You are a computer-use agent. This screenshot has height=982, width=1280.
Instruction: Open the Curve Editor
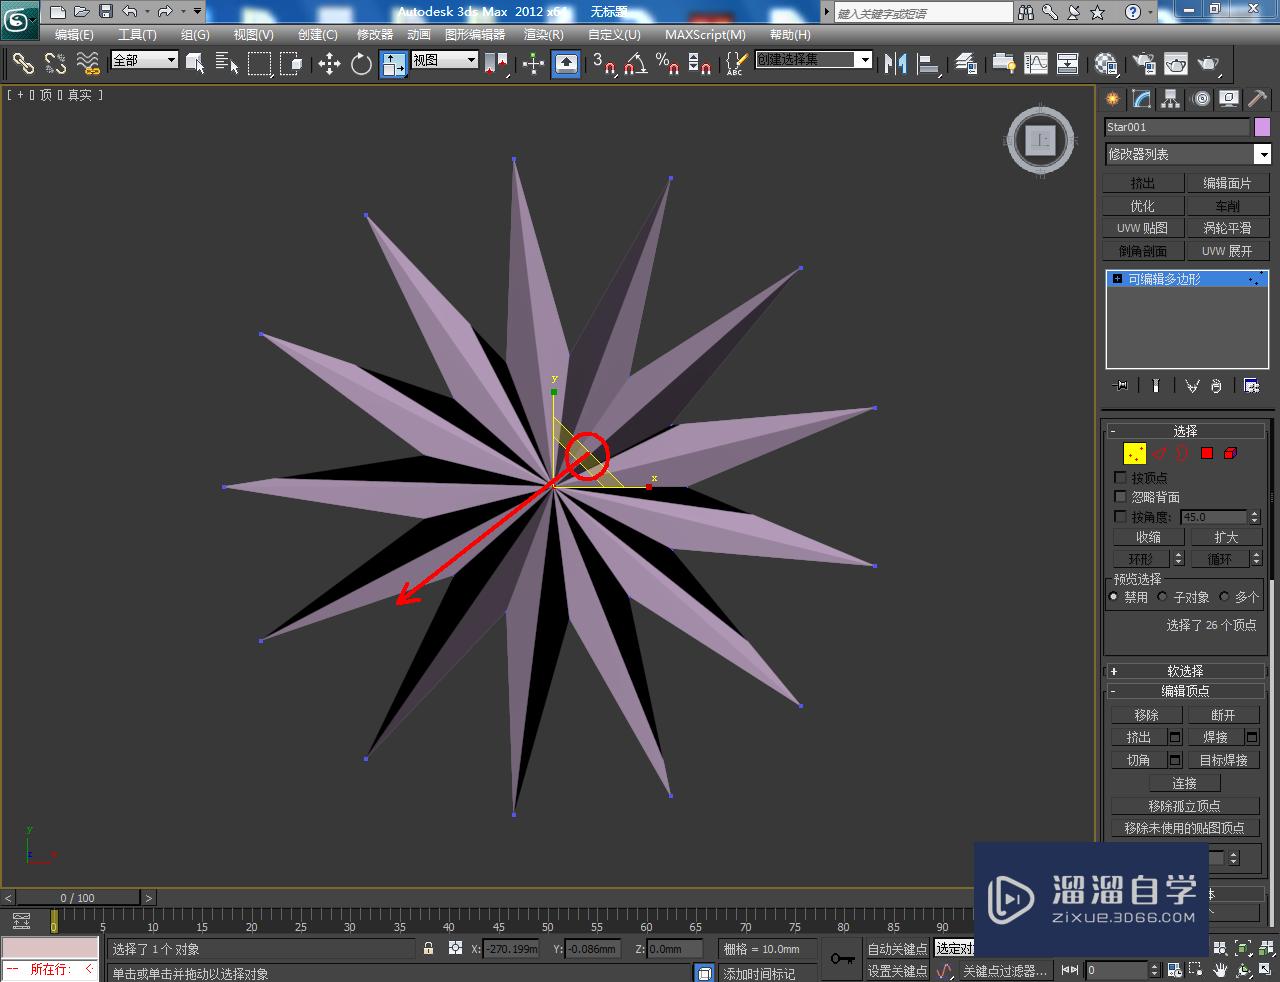[x=1036, y=64]
